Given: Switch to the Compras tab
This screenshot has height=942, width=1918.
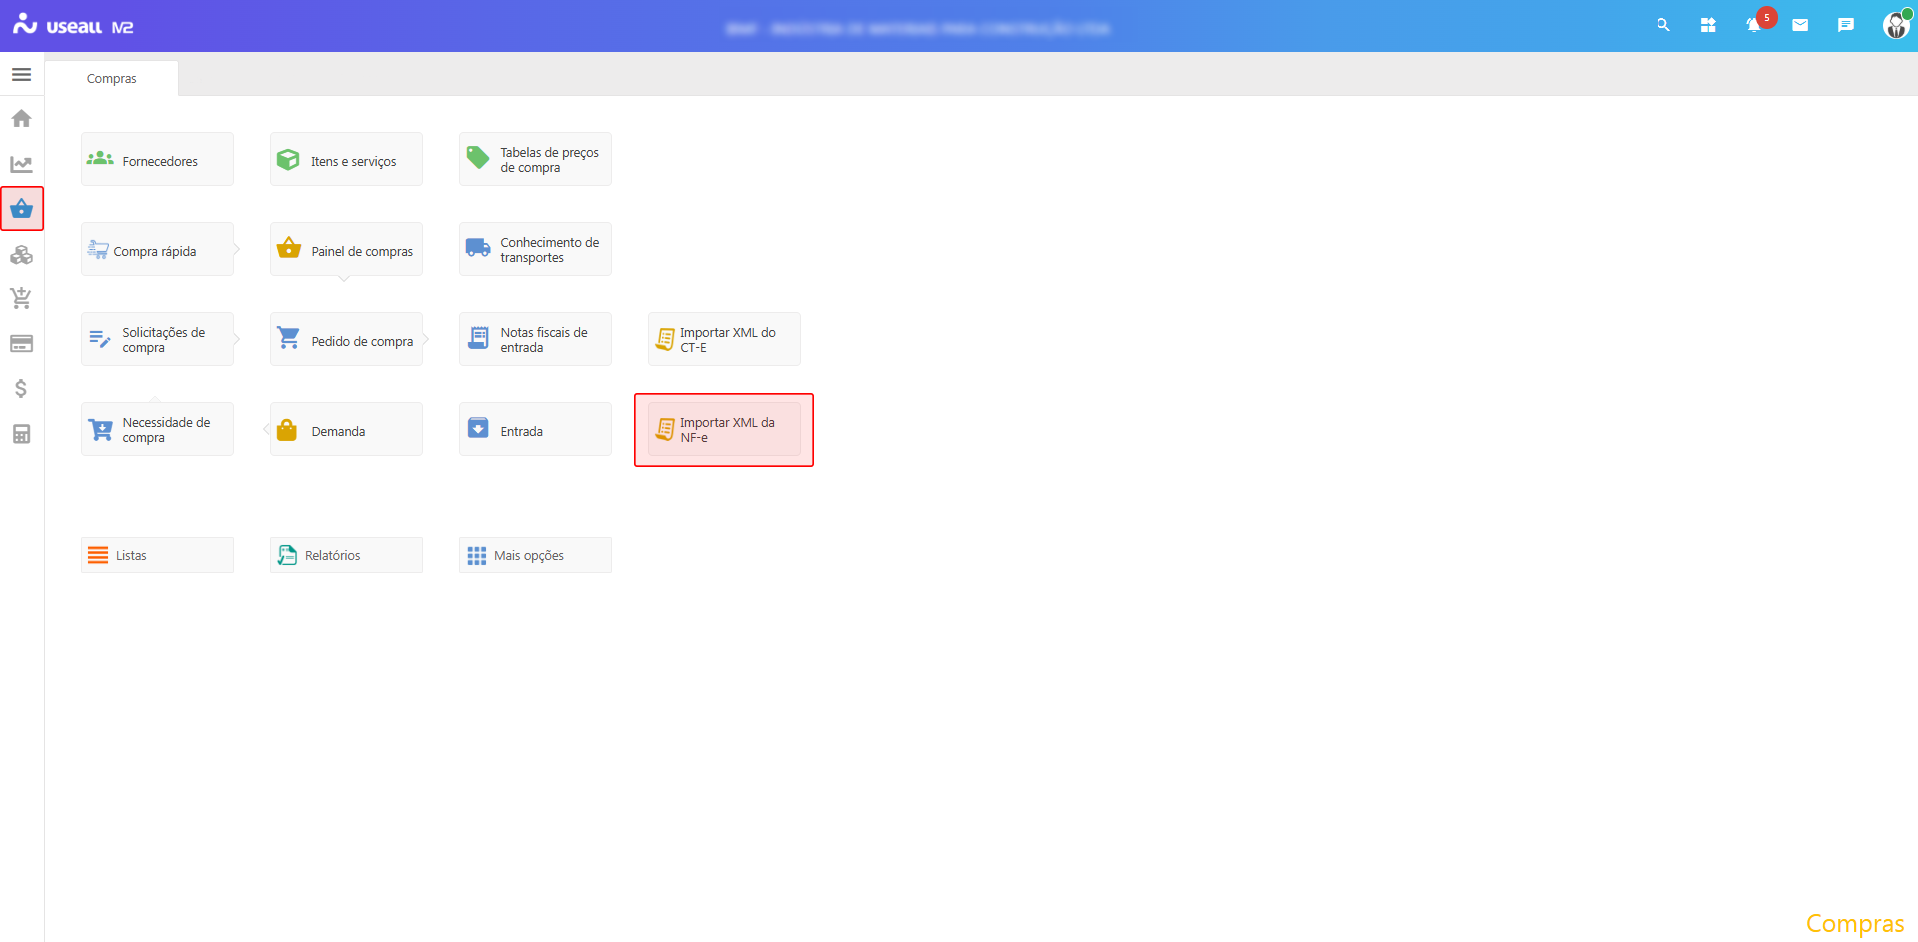Looking at the screenshot, I should [x=111, y=79].
